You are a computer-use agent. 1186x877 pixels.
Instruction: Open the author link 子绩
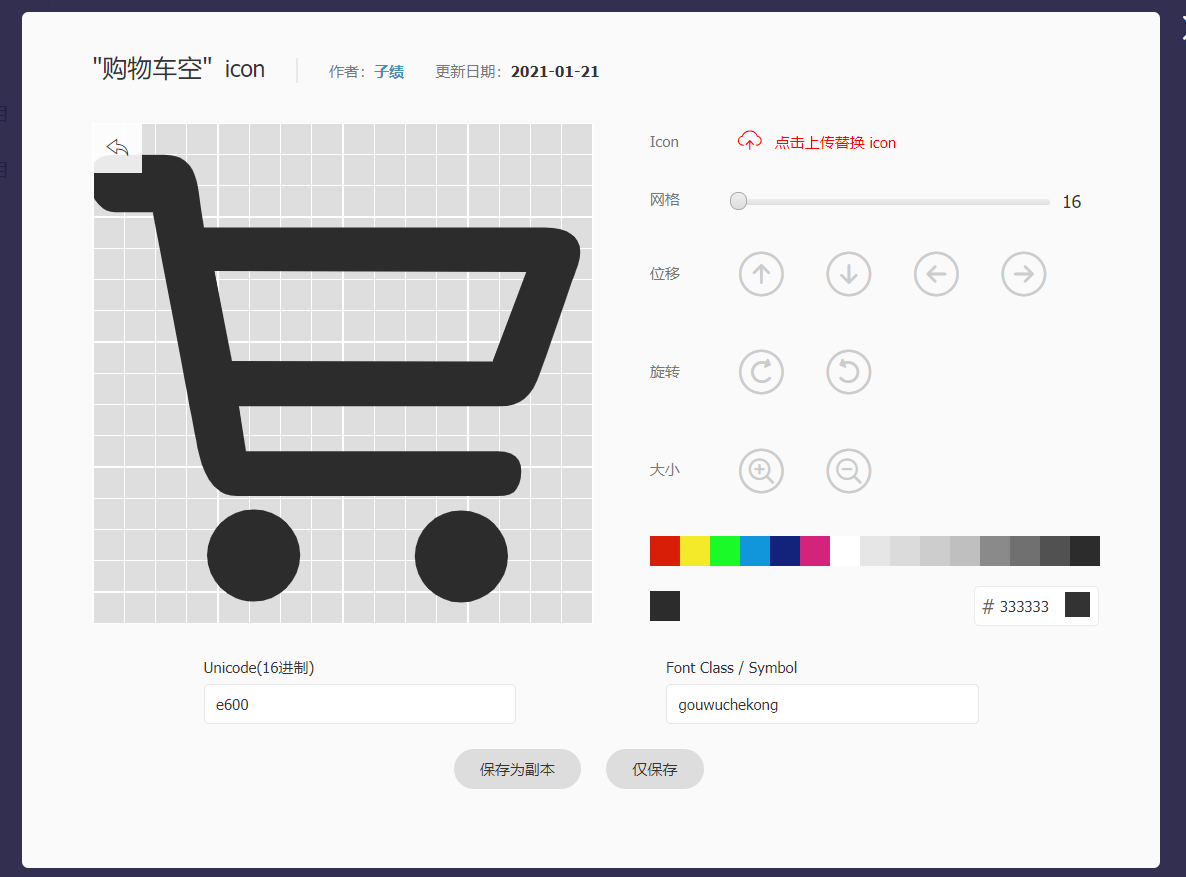point(389,72)
